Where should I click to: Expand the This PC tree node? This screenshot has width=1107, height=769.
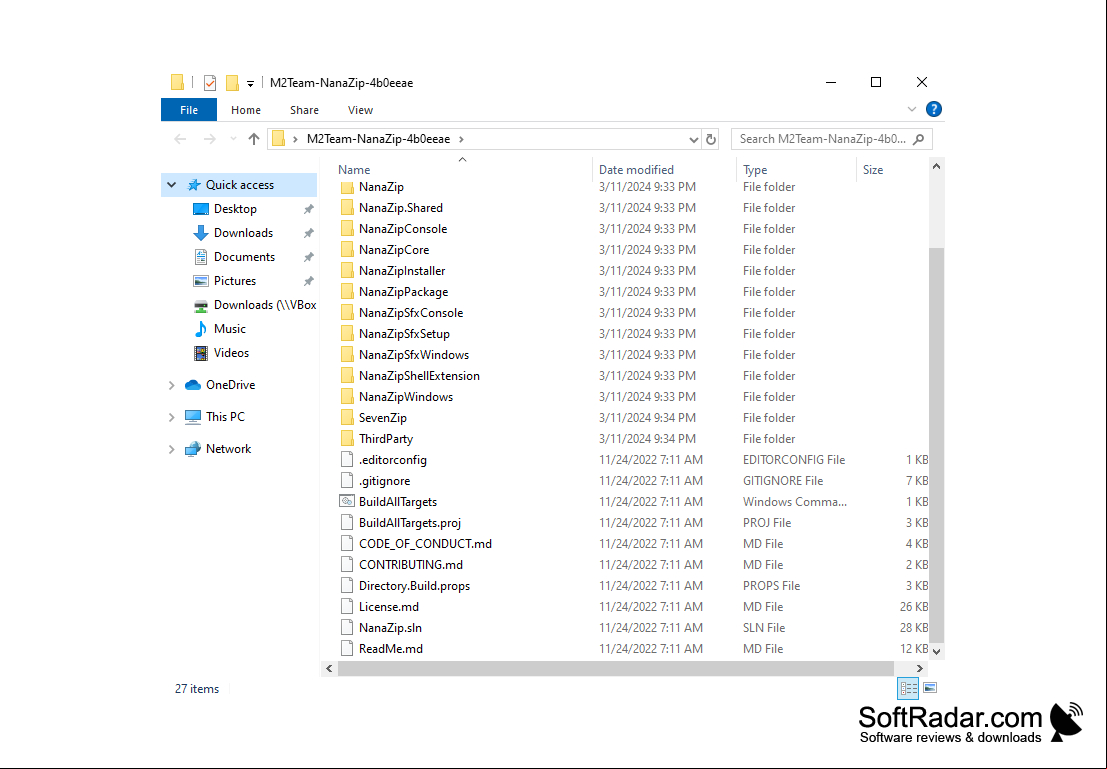tap(172, 417)
